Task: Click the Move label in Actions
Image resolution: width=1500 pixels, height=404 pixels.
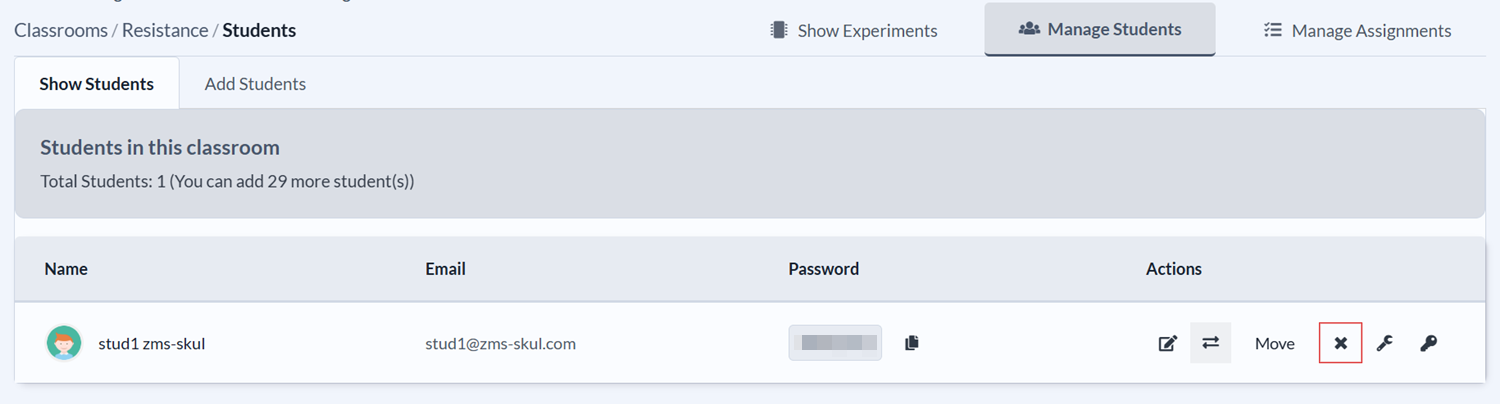Action: (x=1275, y=343)
